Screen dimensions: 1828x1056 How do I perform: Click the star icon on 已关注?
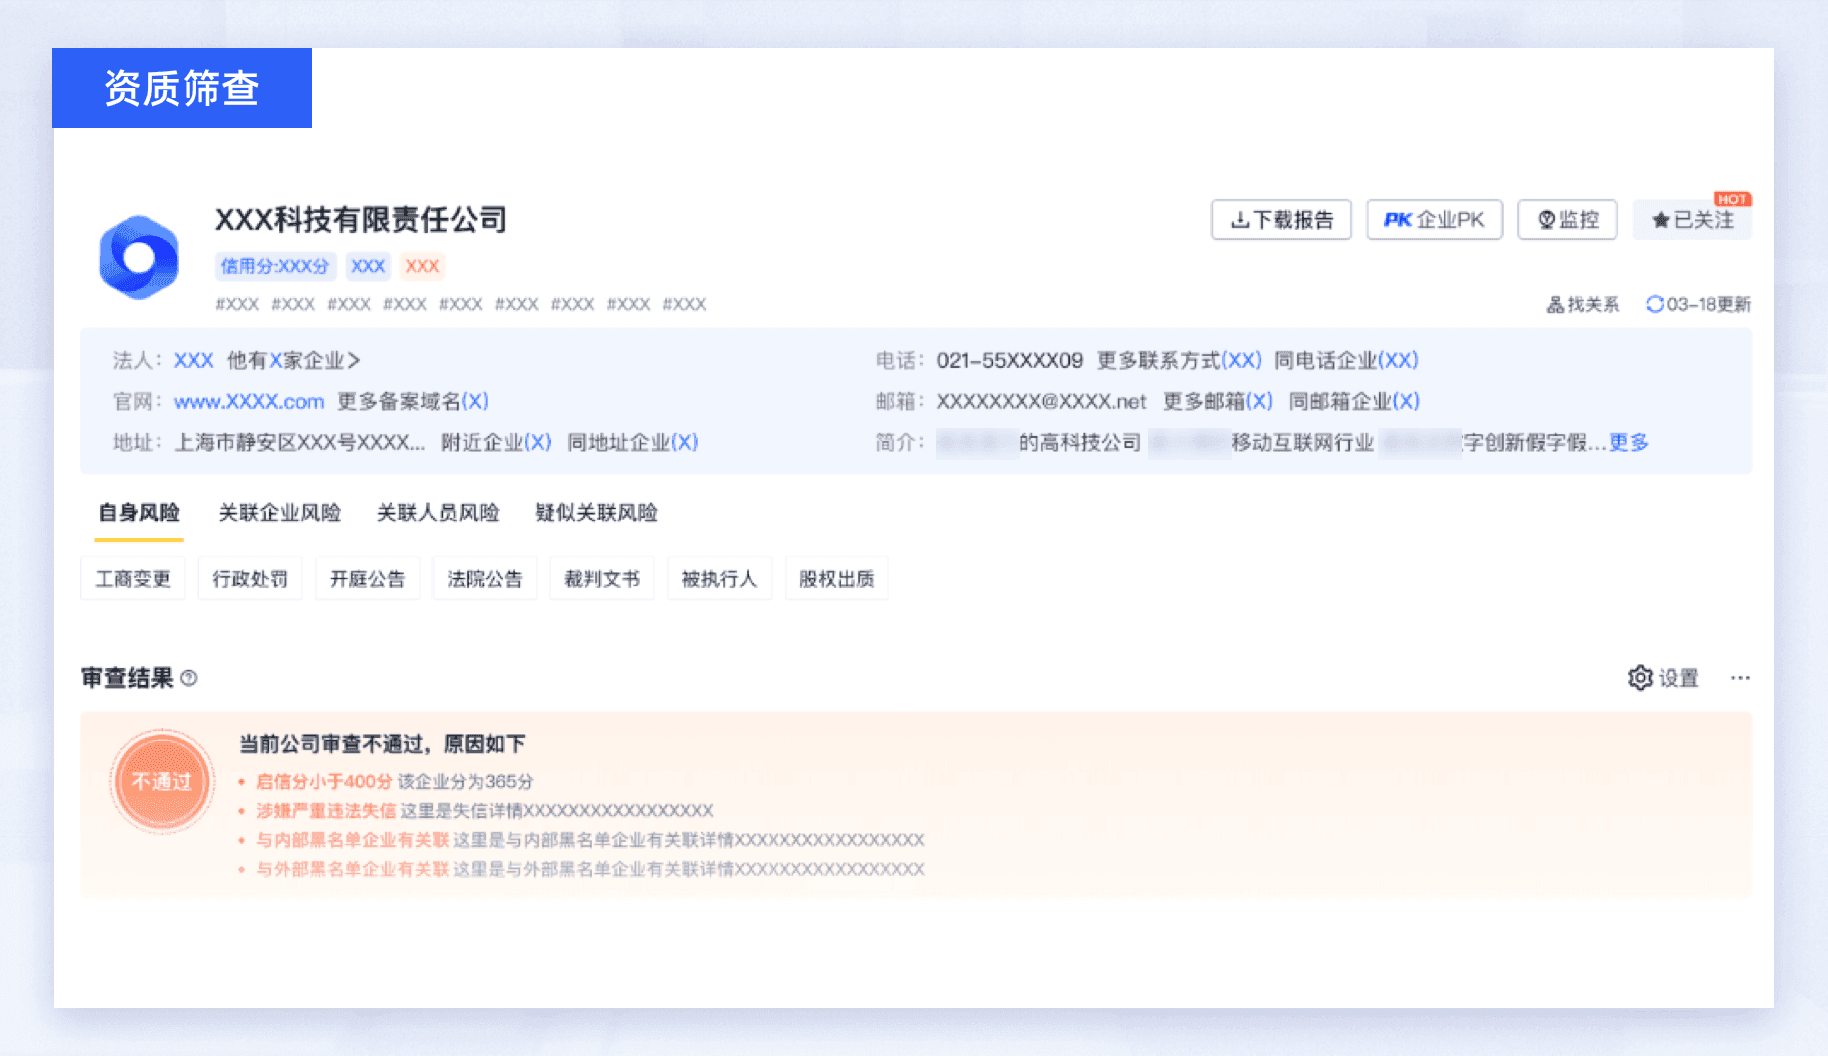tap(1659, 218)
